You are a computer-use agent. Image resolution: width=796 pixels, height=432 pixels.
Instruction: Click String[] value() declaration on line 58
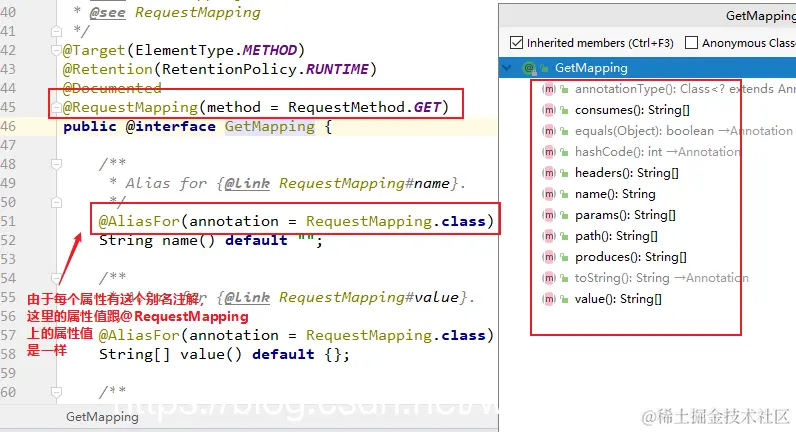click(x=224, y=354)
